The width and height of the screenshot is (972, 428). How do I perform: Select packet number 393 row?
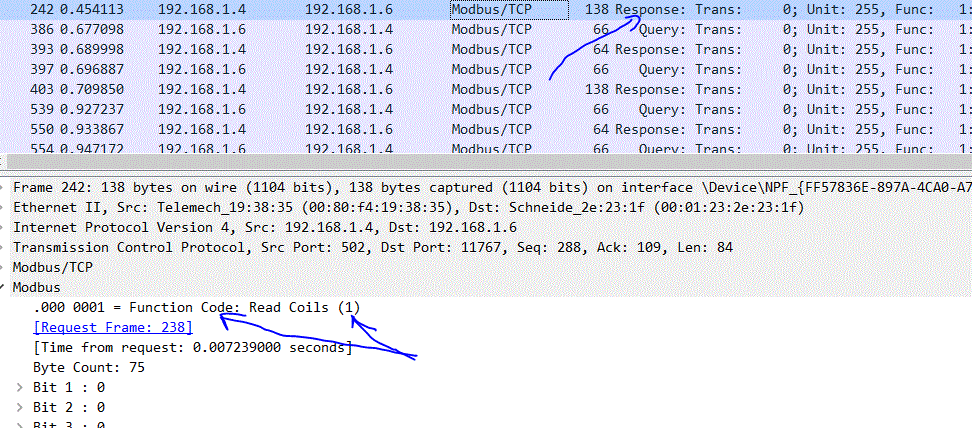[486, 49]
